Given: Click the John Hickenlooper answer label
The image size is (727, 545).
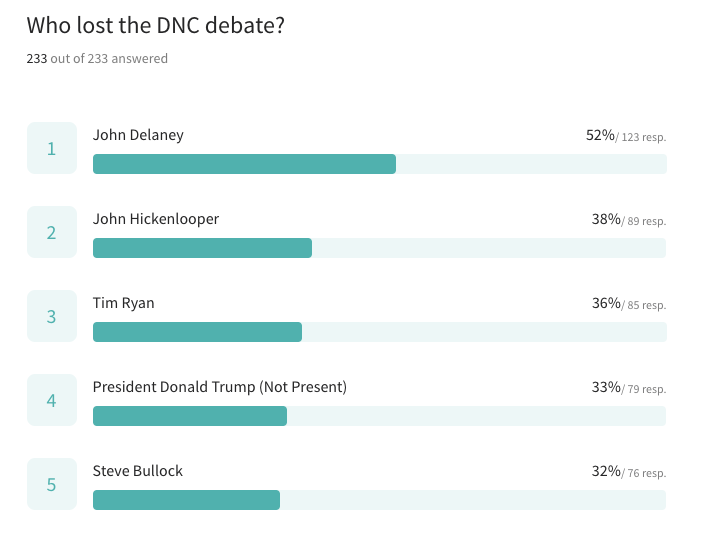Looking at the screenshot, I should [x=156, y=219].
